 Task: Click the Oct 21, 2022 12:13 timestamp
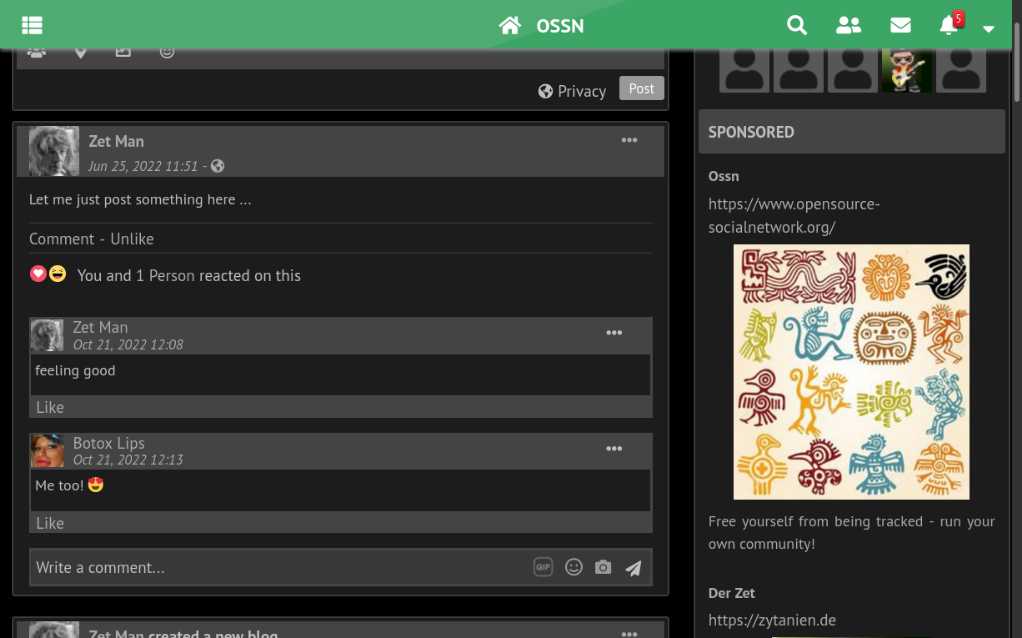click(x=128, y=460)
